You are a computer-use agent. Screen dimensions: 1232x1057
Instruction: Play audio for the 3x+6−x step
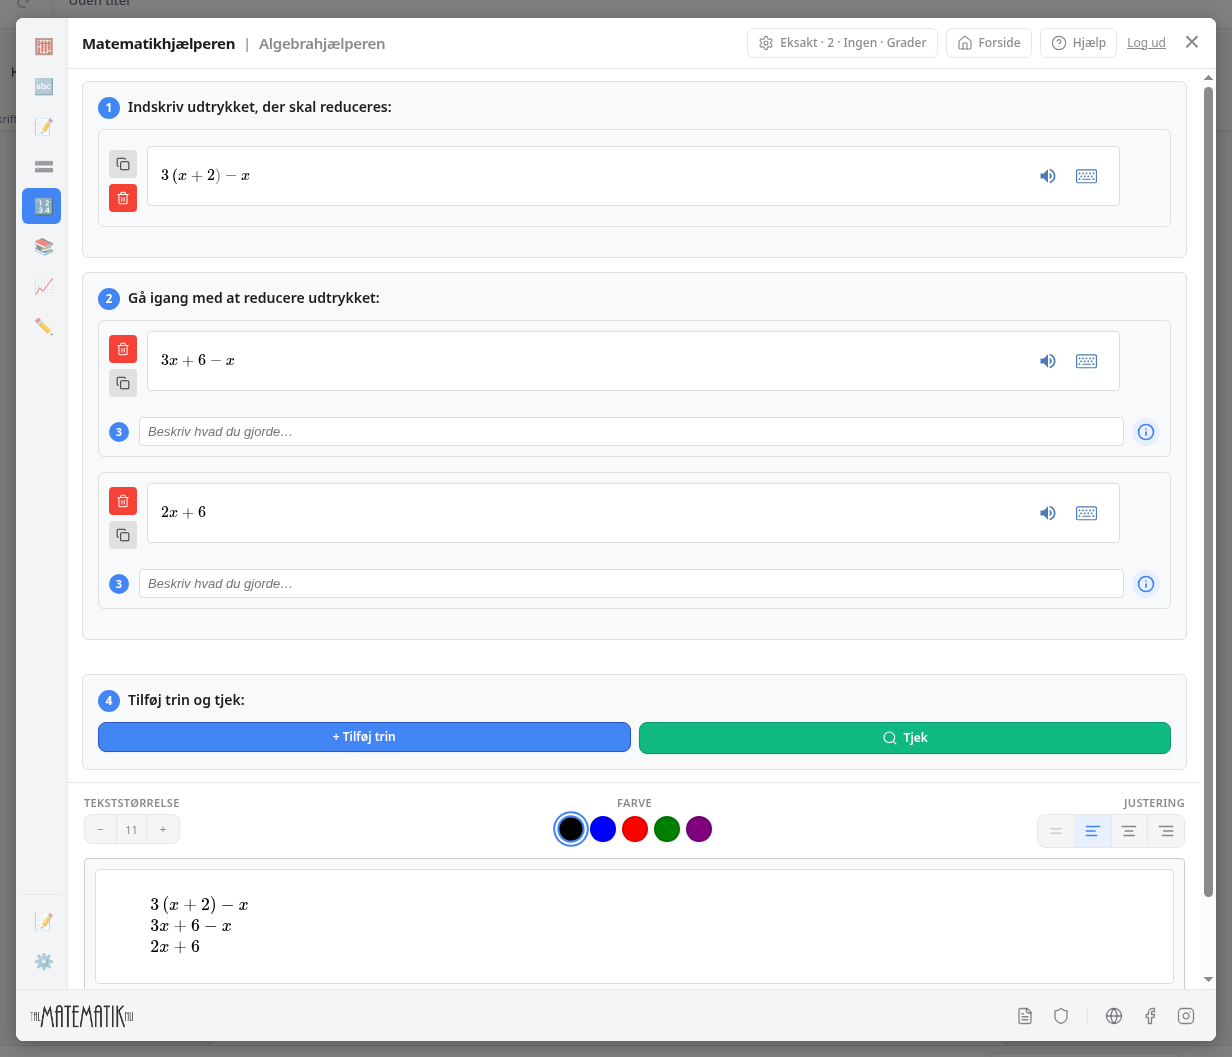(x=1048, y=361)
